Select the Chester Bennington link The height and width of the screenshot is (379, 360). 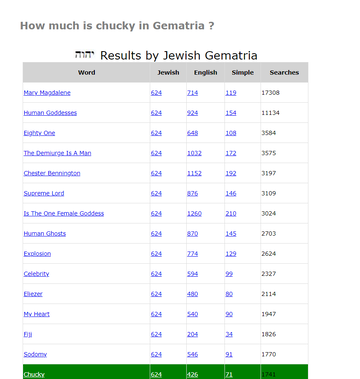[x=52, y=173]
